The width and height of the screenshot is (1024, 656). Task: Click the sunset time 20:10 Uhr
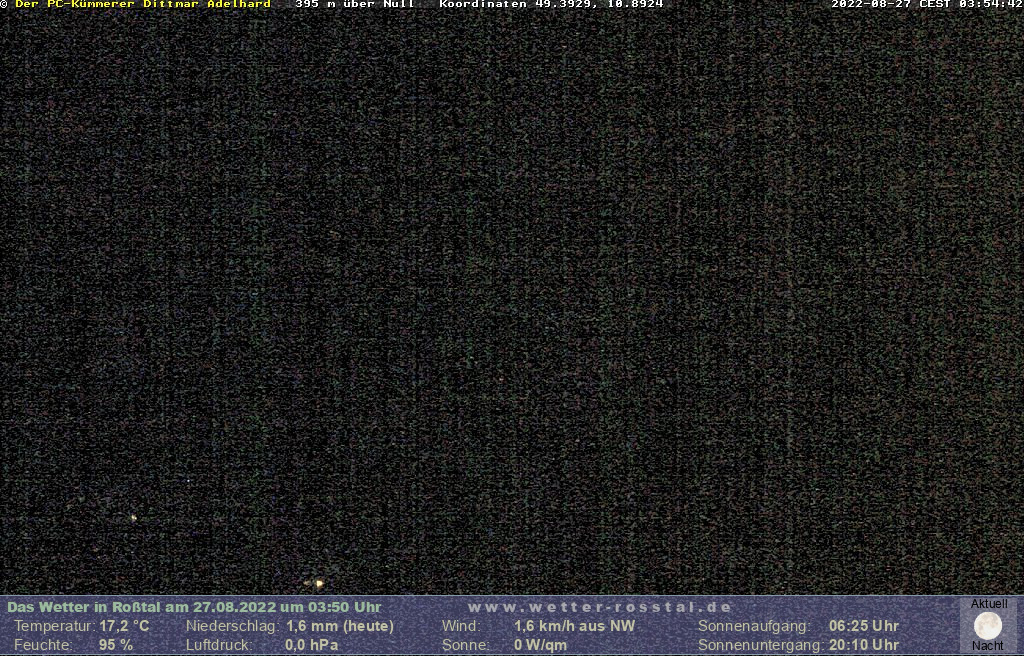pyautogui.click(x=864, y=645)
